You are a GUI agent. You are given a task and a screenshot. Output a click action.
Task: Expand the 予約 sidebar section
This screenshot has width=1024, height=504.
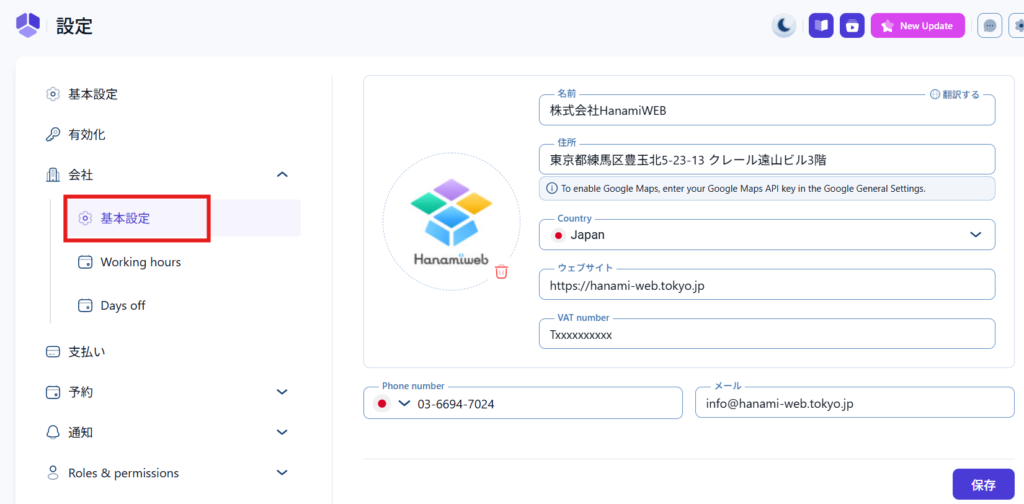282,392
